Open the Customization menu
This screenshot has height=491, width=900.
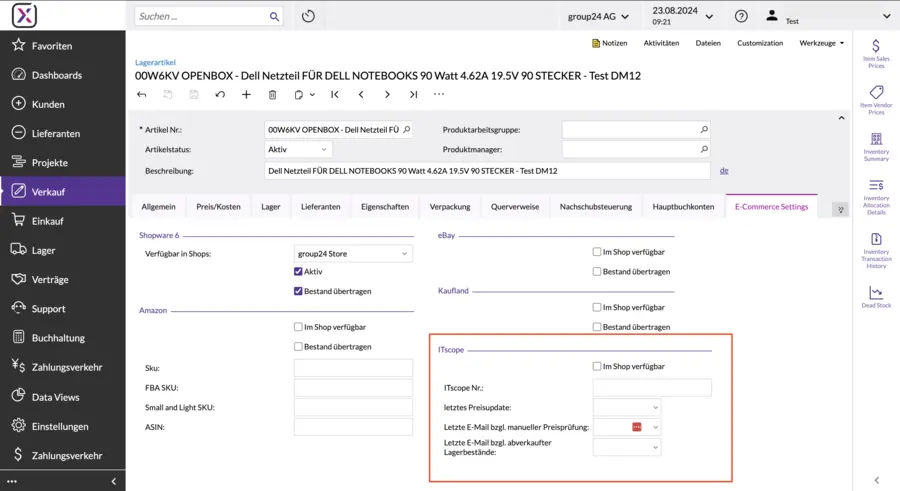pyautogui.click(x=760, y=43)
